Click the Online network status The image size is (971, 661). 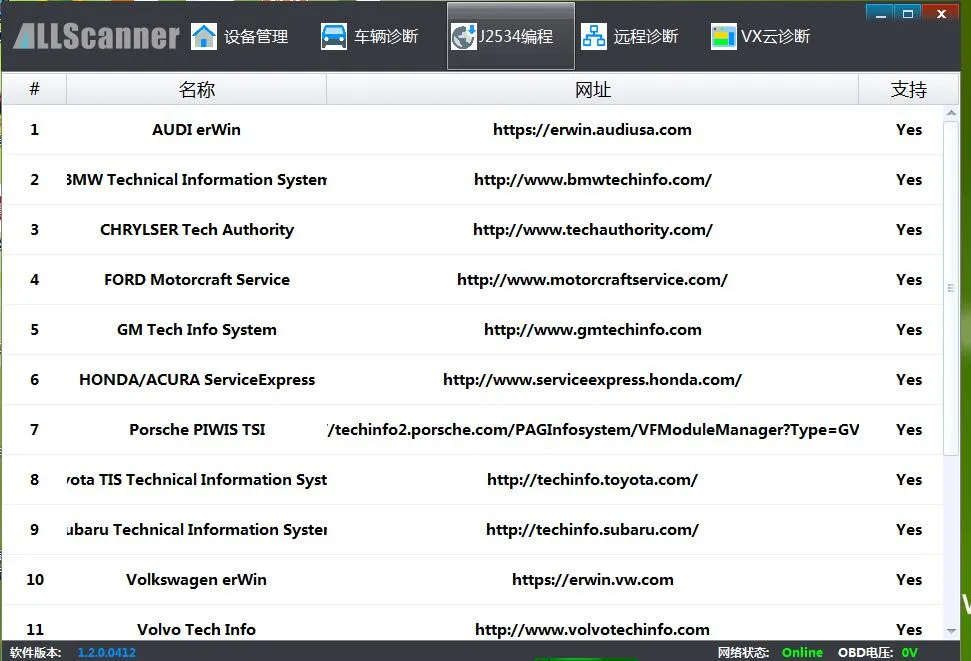[x=802, y=652]
